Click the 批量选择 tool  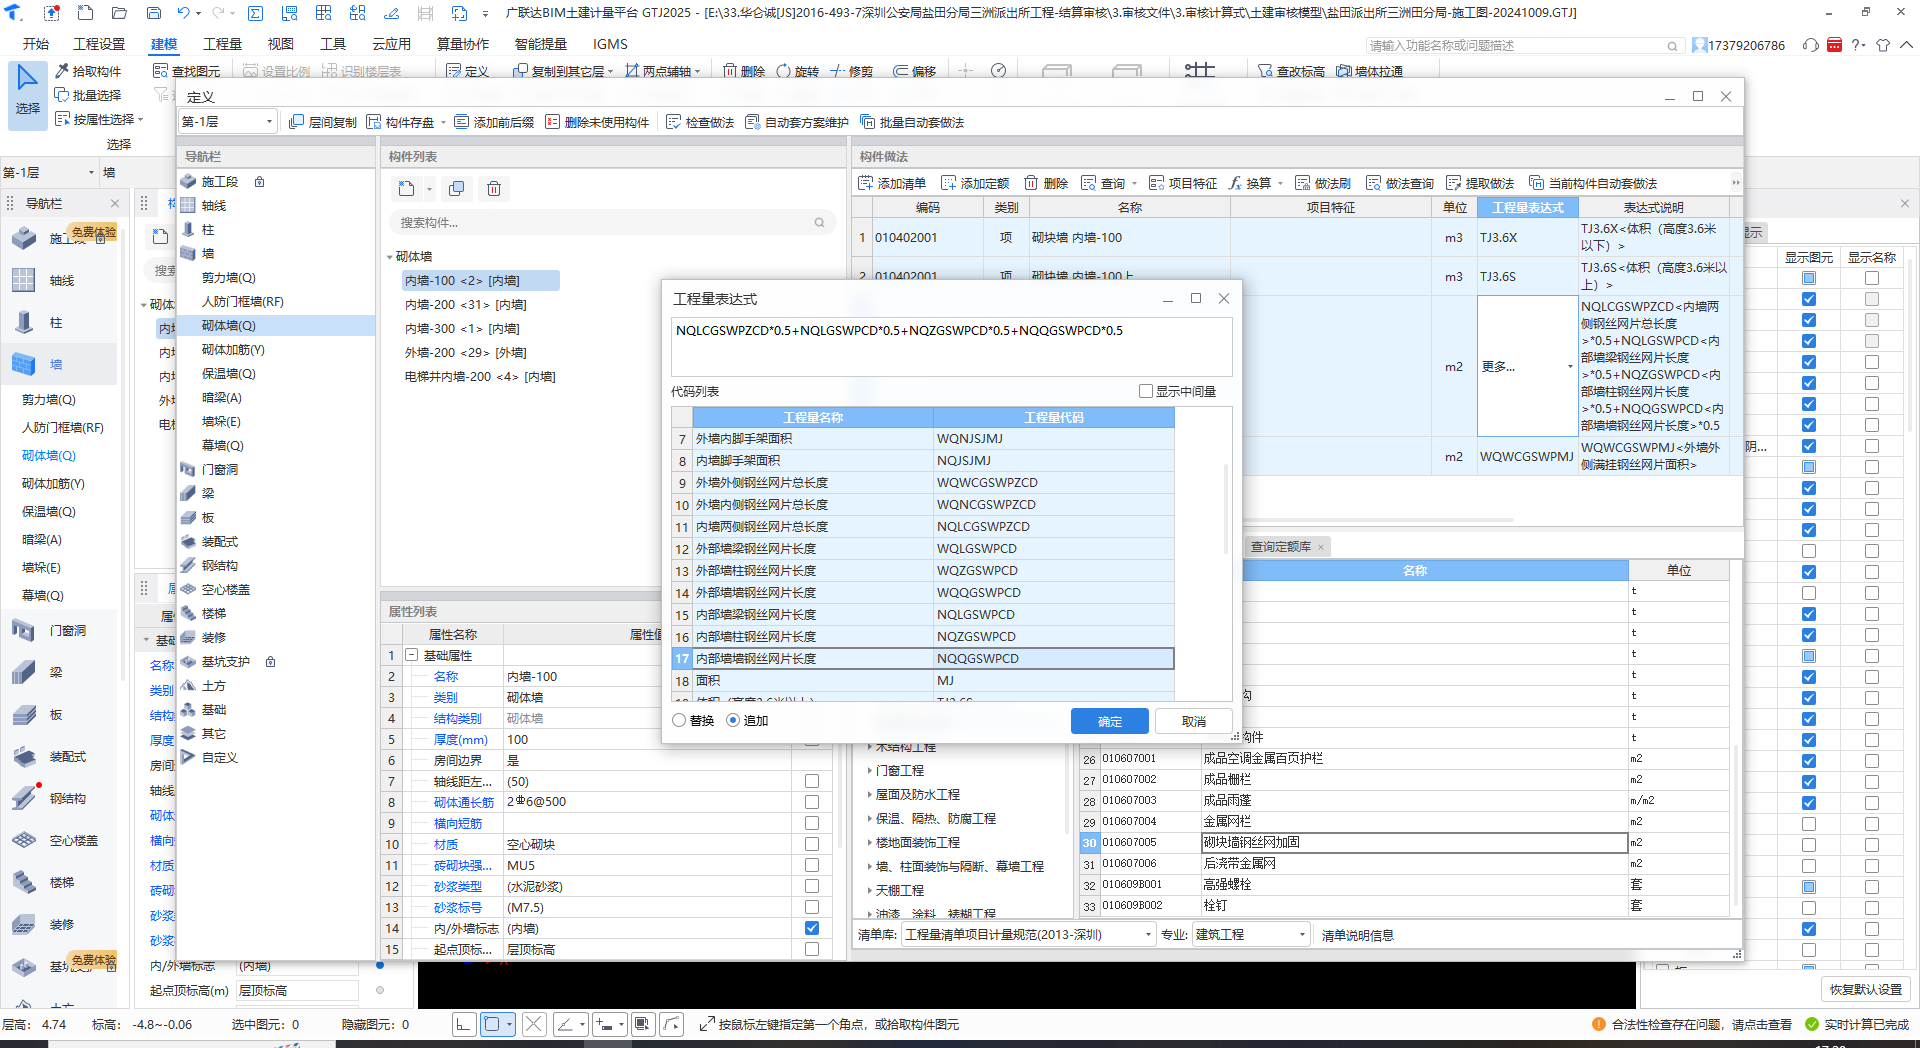coord(88,95)
